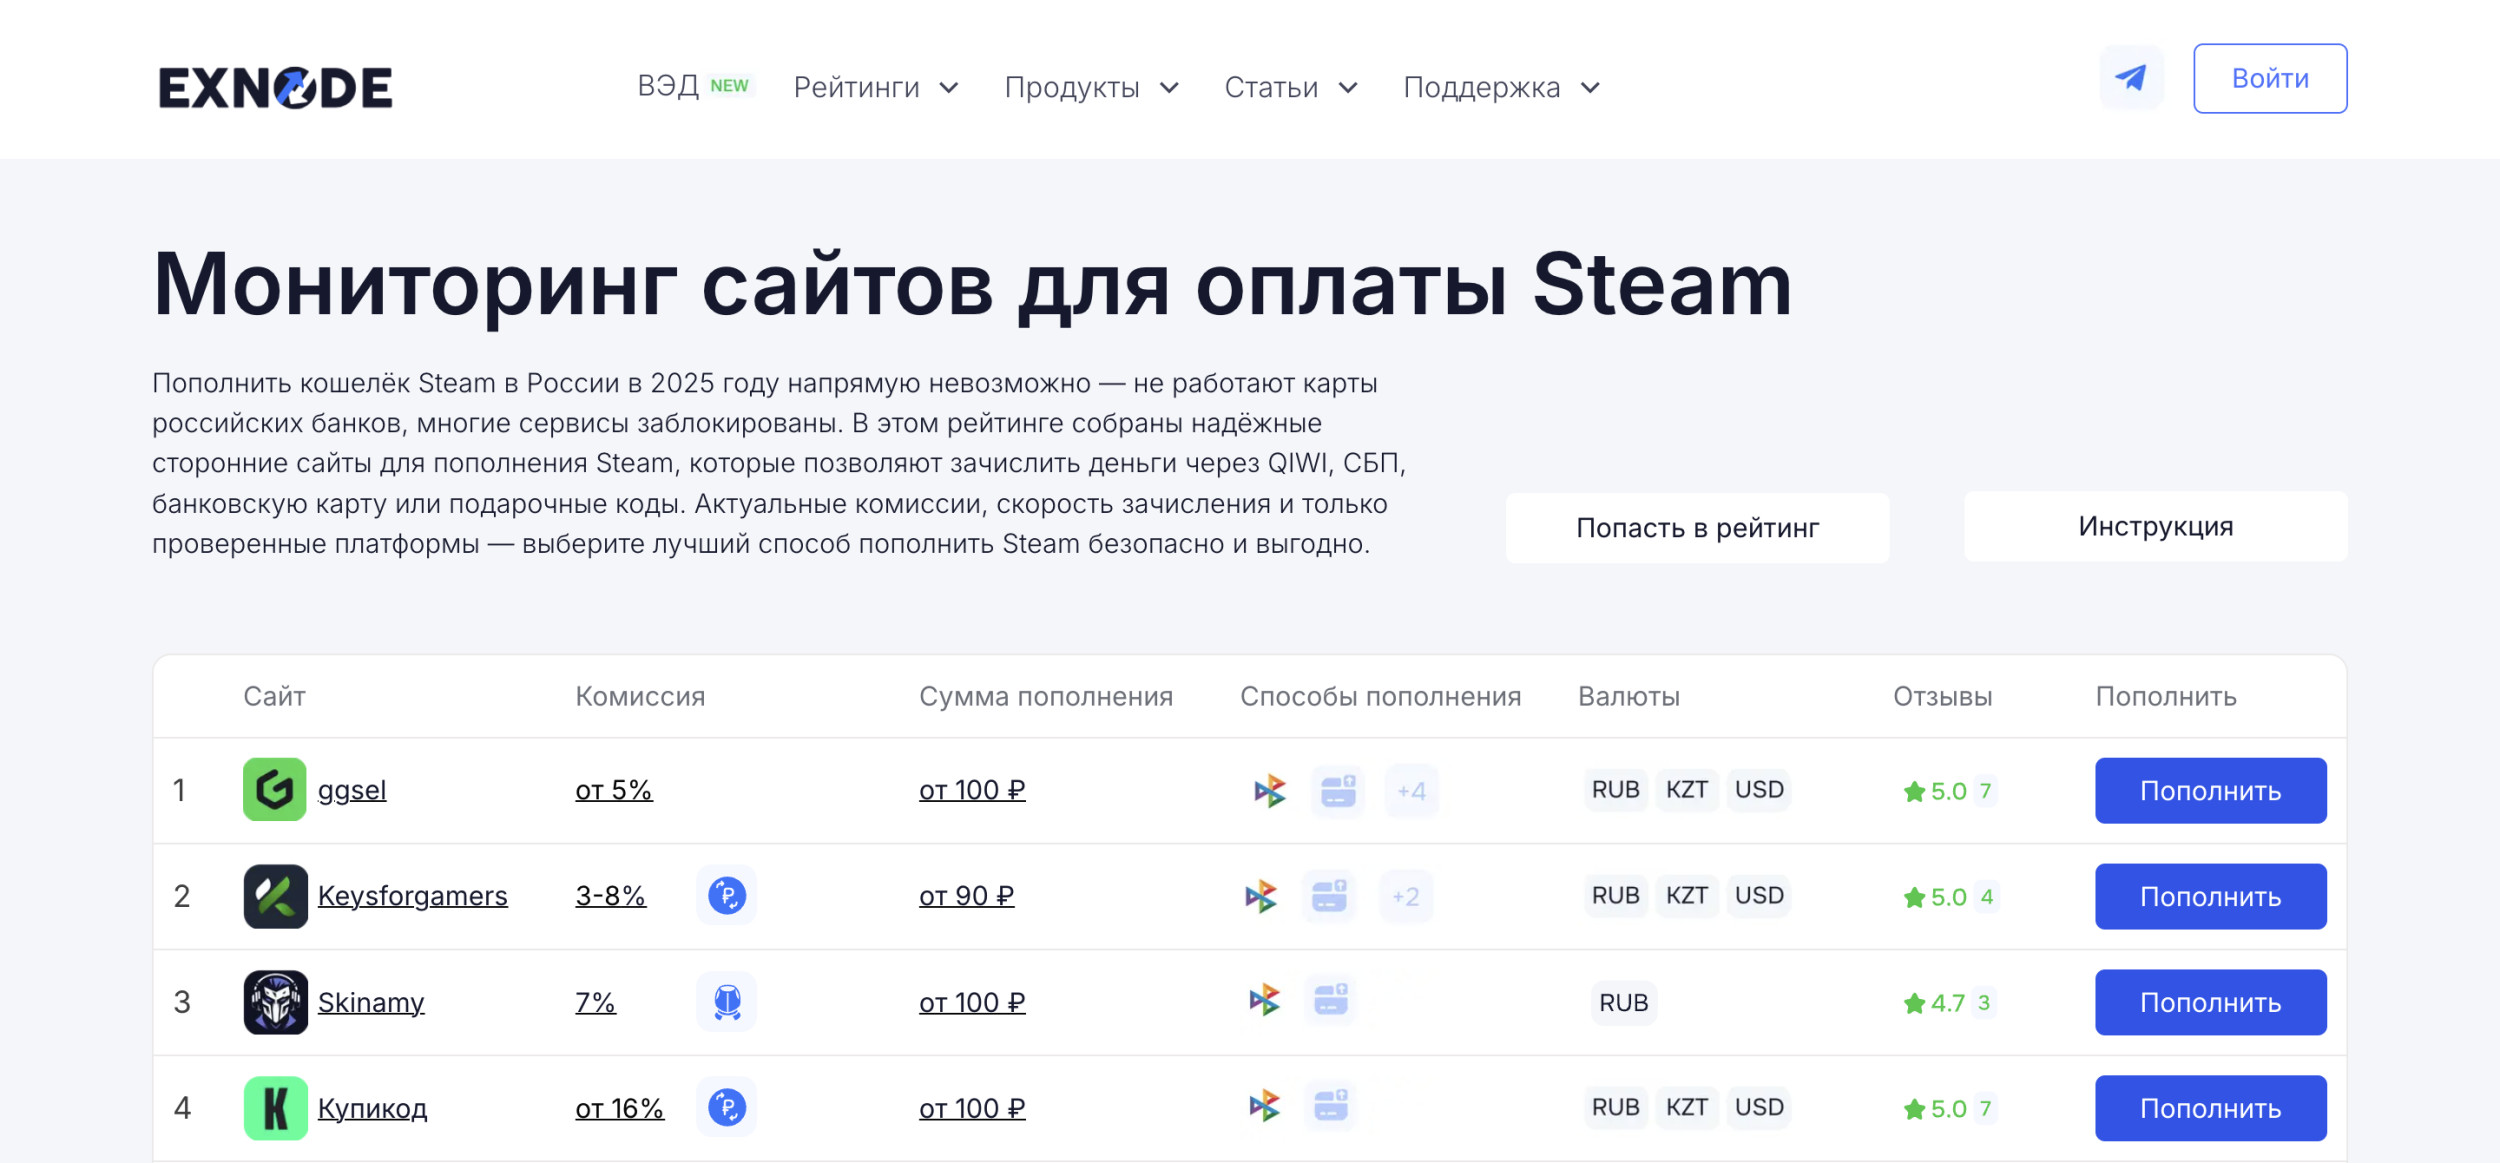Image resolution: width=2500 pixels, height=1163 pixels.
Task: Click the blue badge beside Skinamy 7%
Action: [x=727, y=1002]
